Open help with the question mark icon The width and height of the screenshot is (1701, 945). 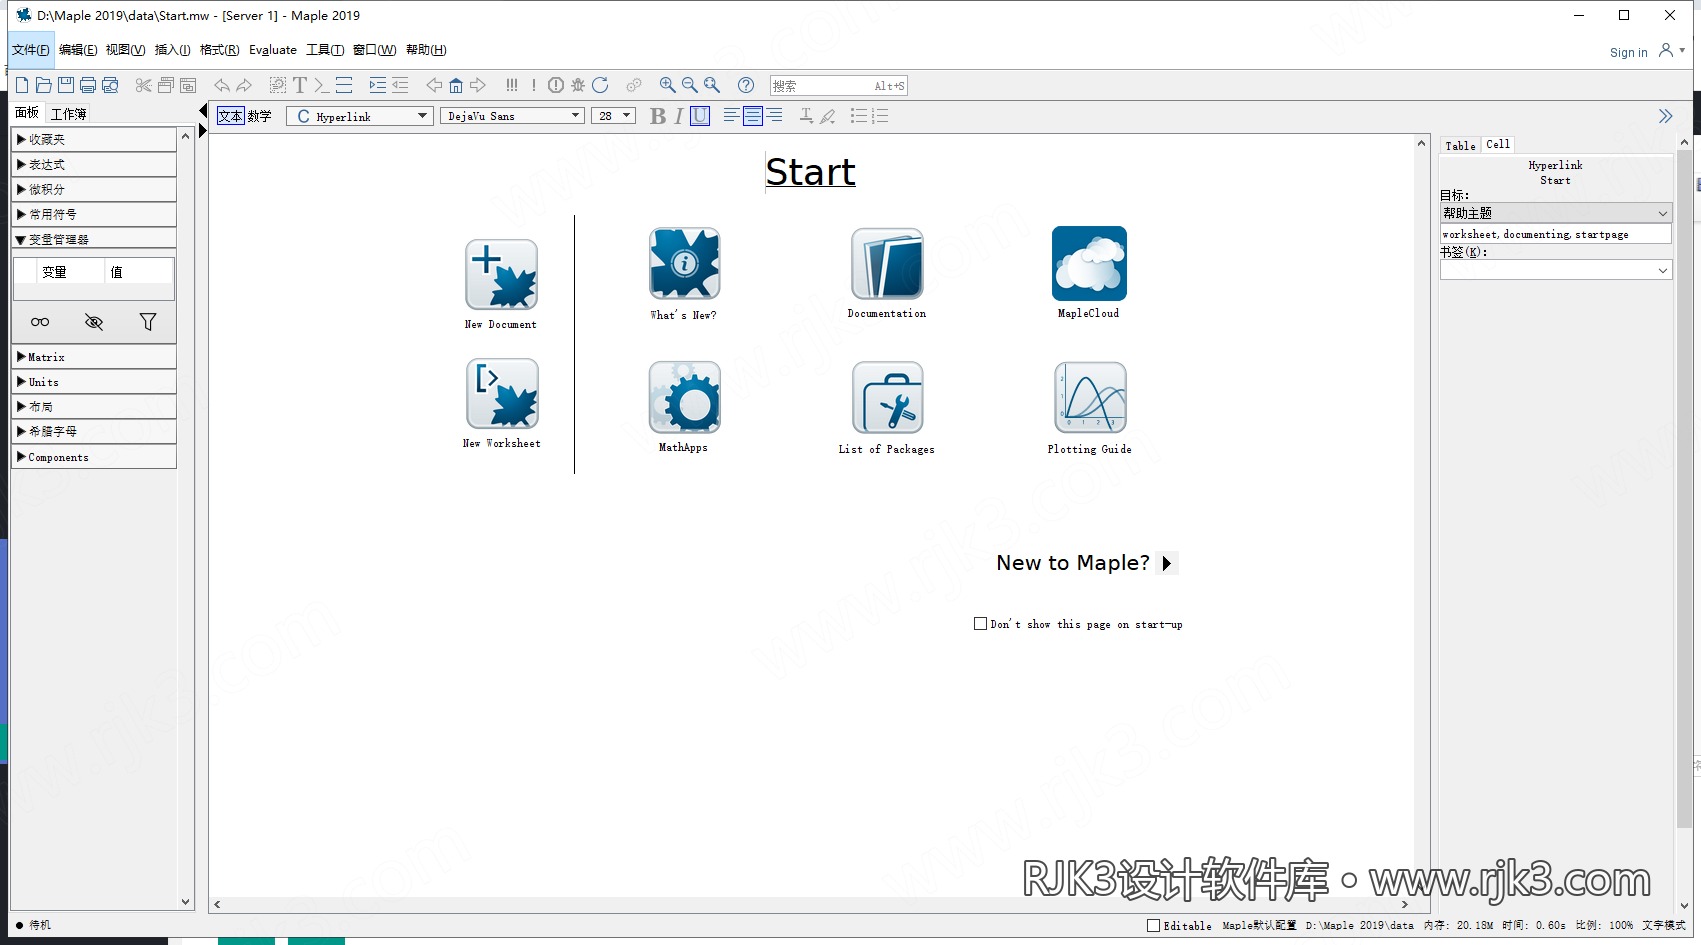tap(746, 85)
